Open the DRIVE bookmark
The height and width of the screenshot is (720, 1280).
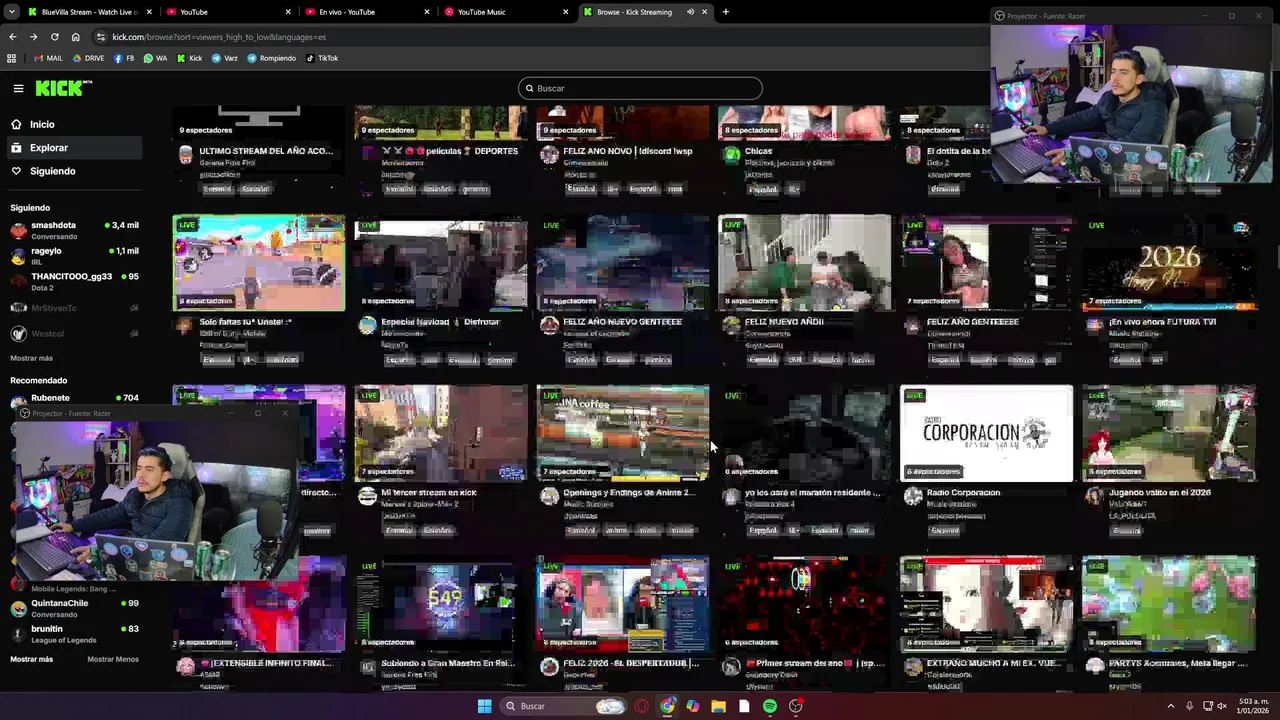[x=88, y=58]
